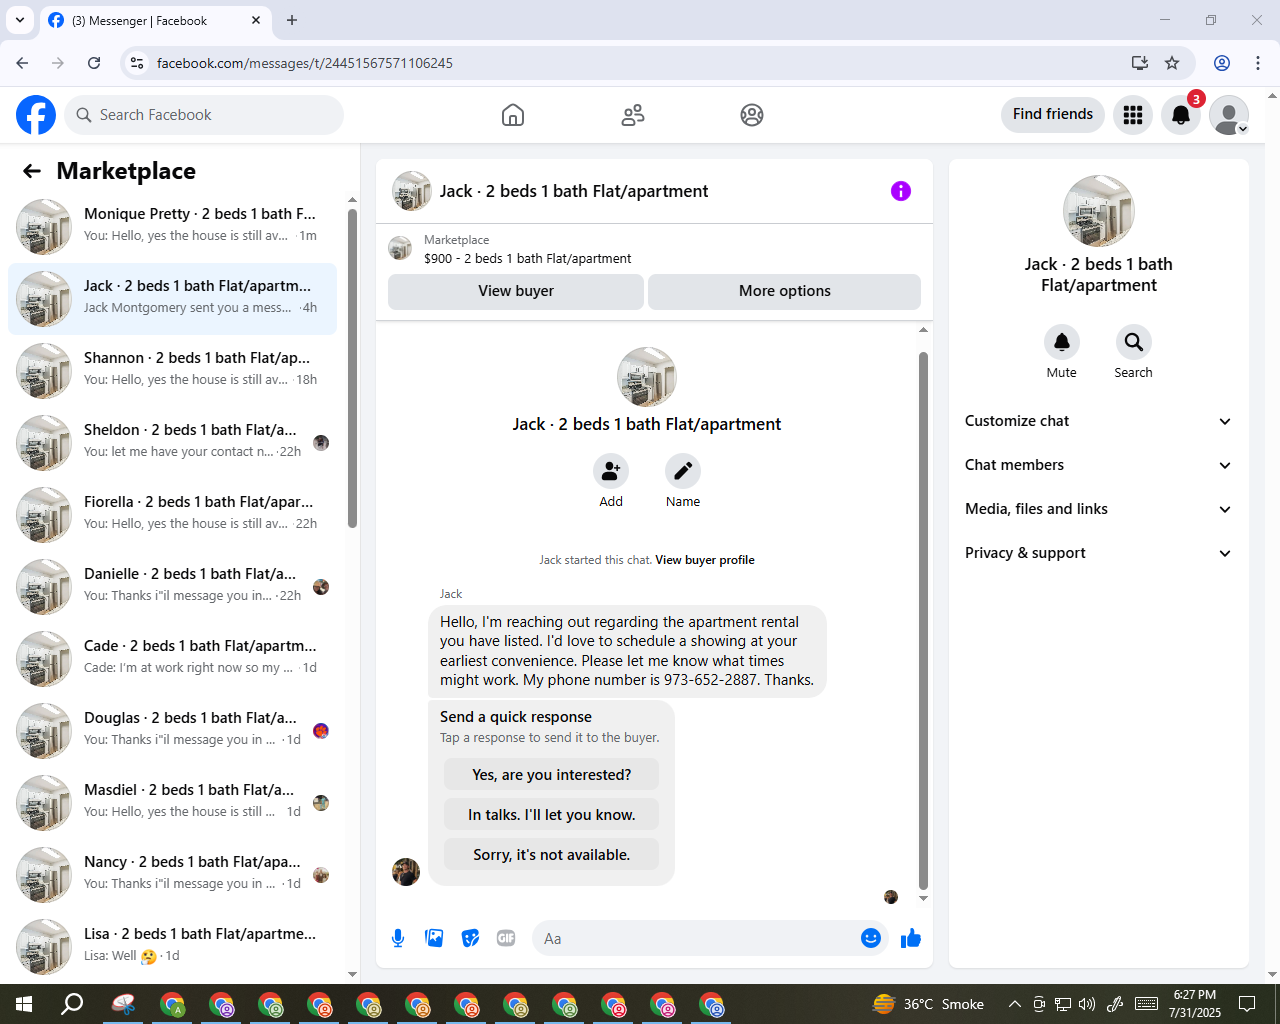Open Fiorella conversation in list
1280x1024 pixels.
[x=173, y=515]
